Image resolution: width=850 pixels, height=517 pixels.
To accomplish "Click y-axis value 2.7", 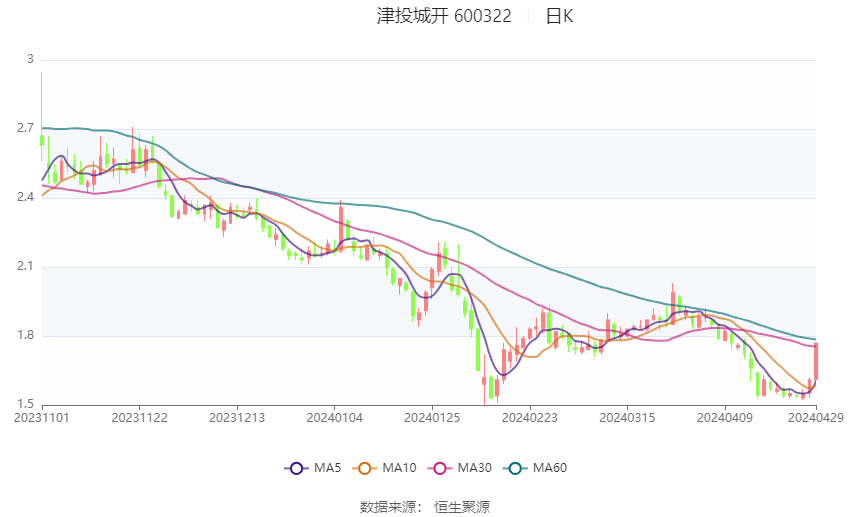I will click(25, 128).
